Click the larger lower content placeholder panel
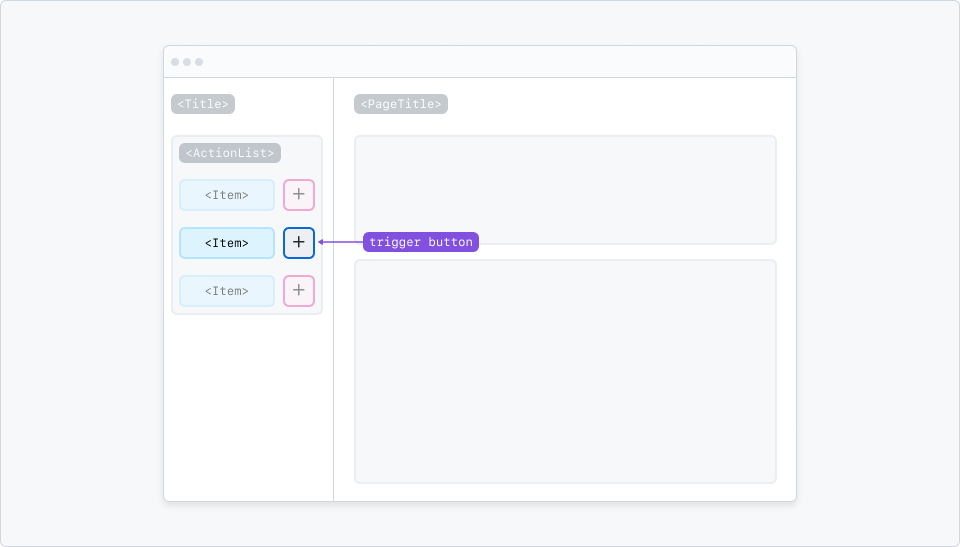The height and width of the screenshot is (547, 960). 565,371
